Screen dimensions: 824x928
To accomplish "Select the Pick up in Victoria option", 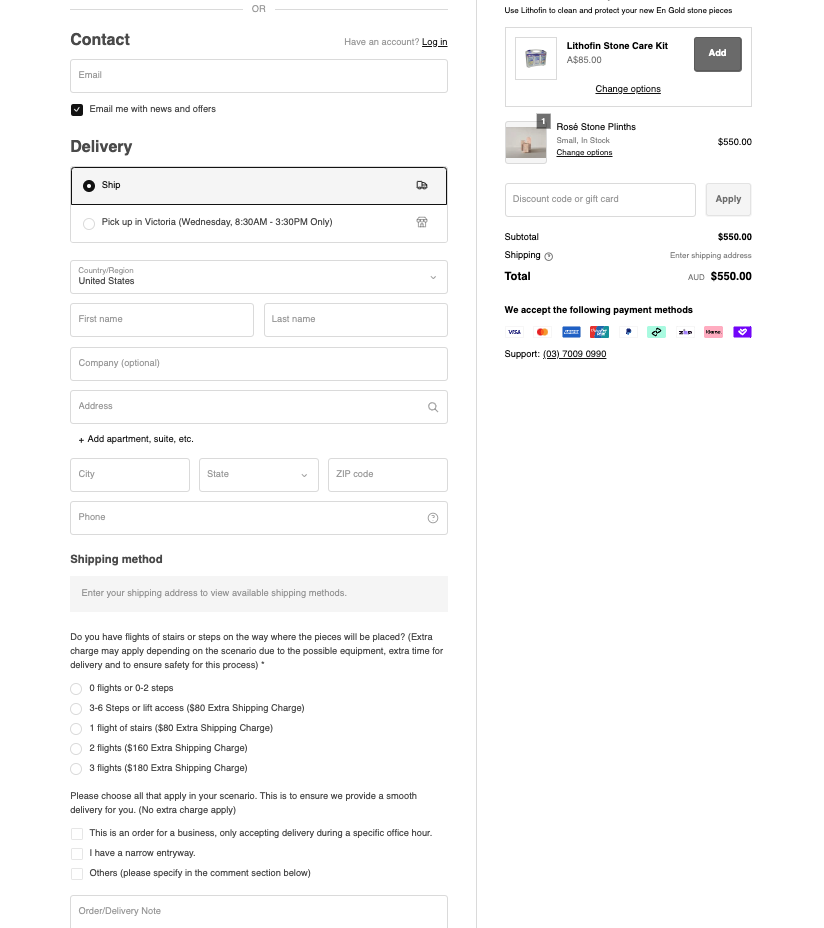I will [x=259, y=223].
